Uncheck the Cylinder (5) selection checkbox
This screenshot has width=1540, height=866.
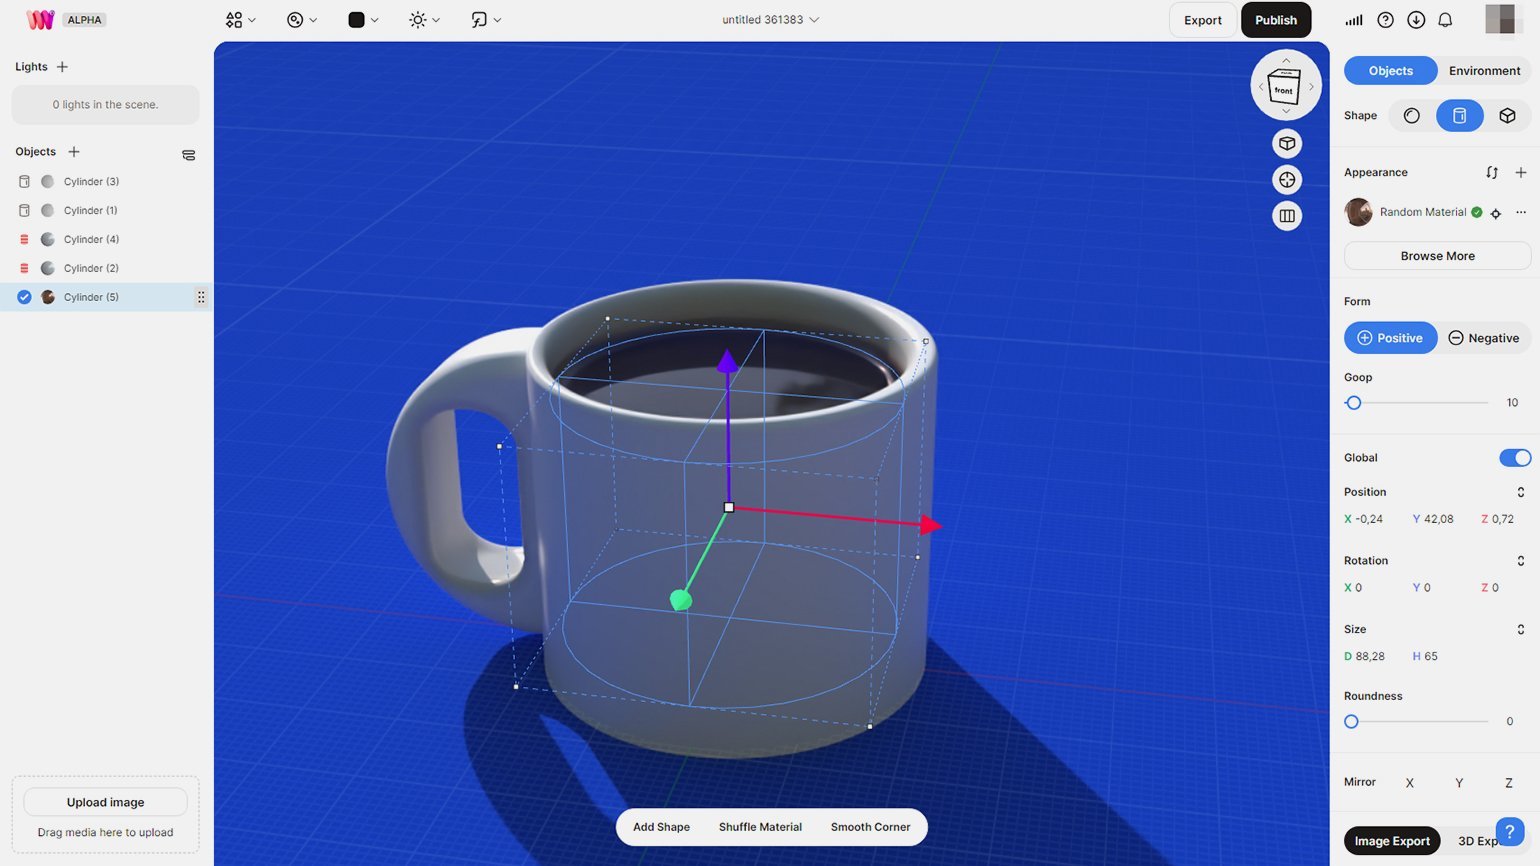point(24,297)
